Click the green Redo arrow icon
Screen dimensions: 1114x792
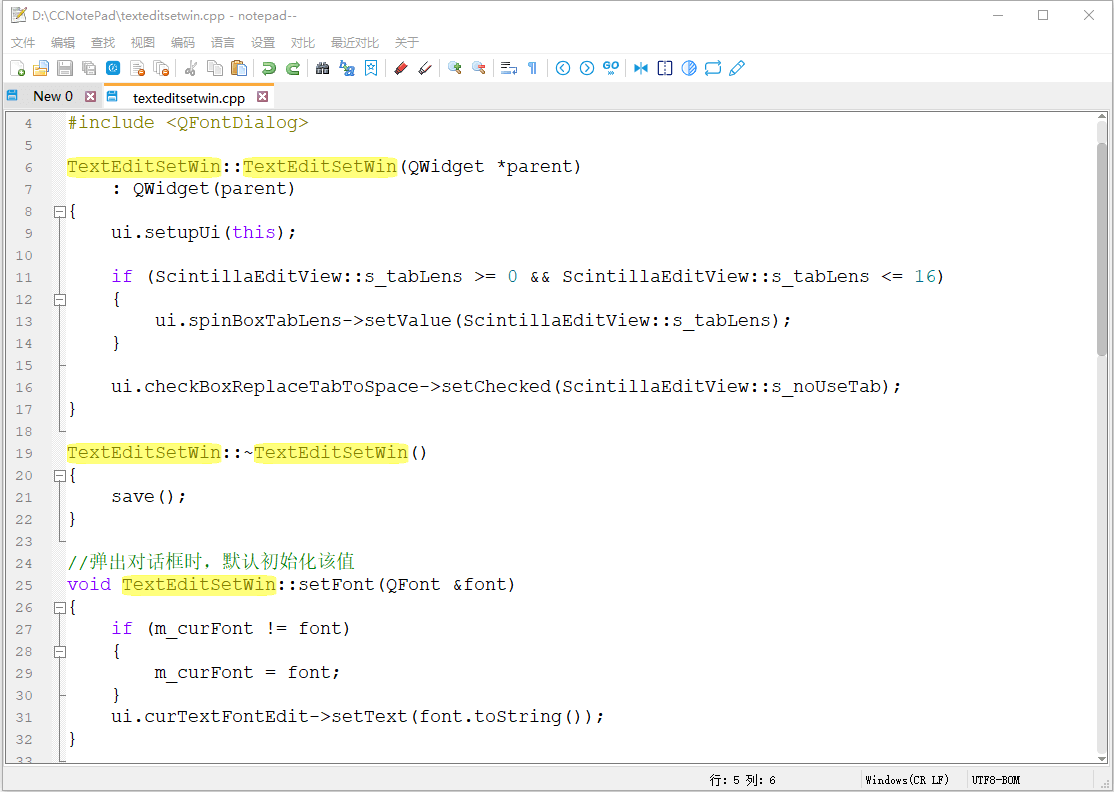pyautogui.click(x=293, y=68)
